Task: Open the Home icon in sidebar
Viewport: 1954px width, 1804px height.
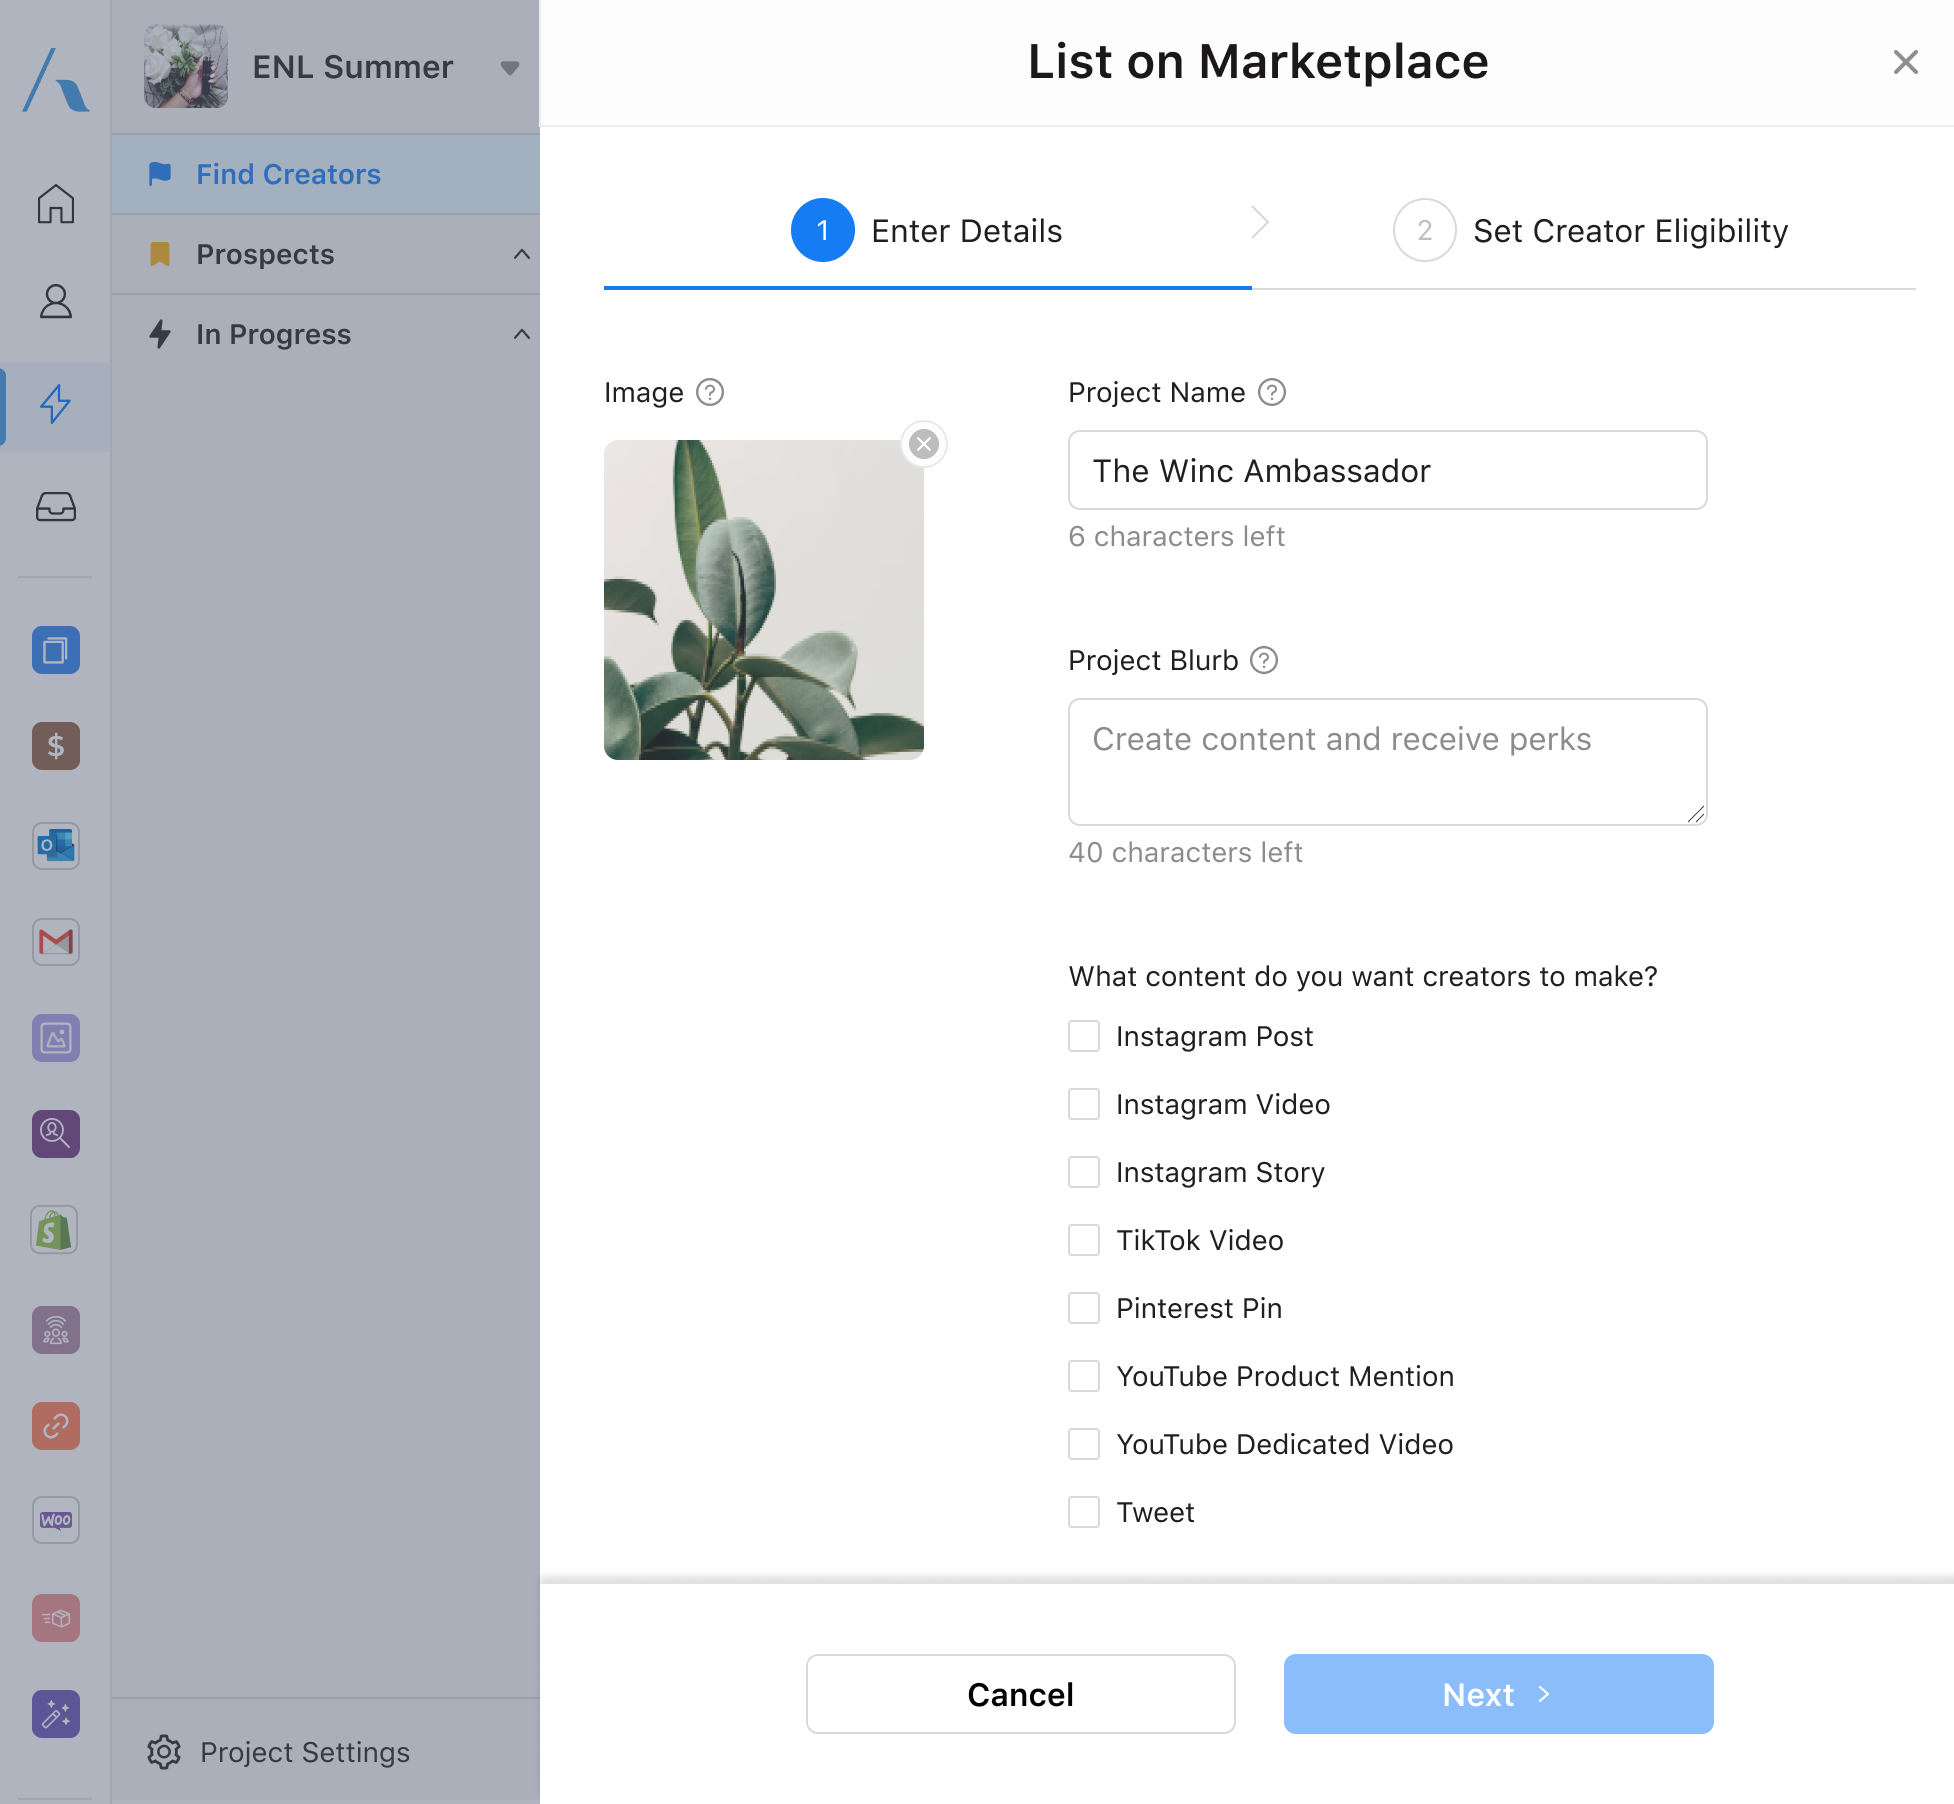Action: point(56,204)
